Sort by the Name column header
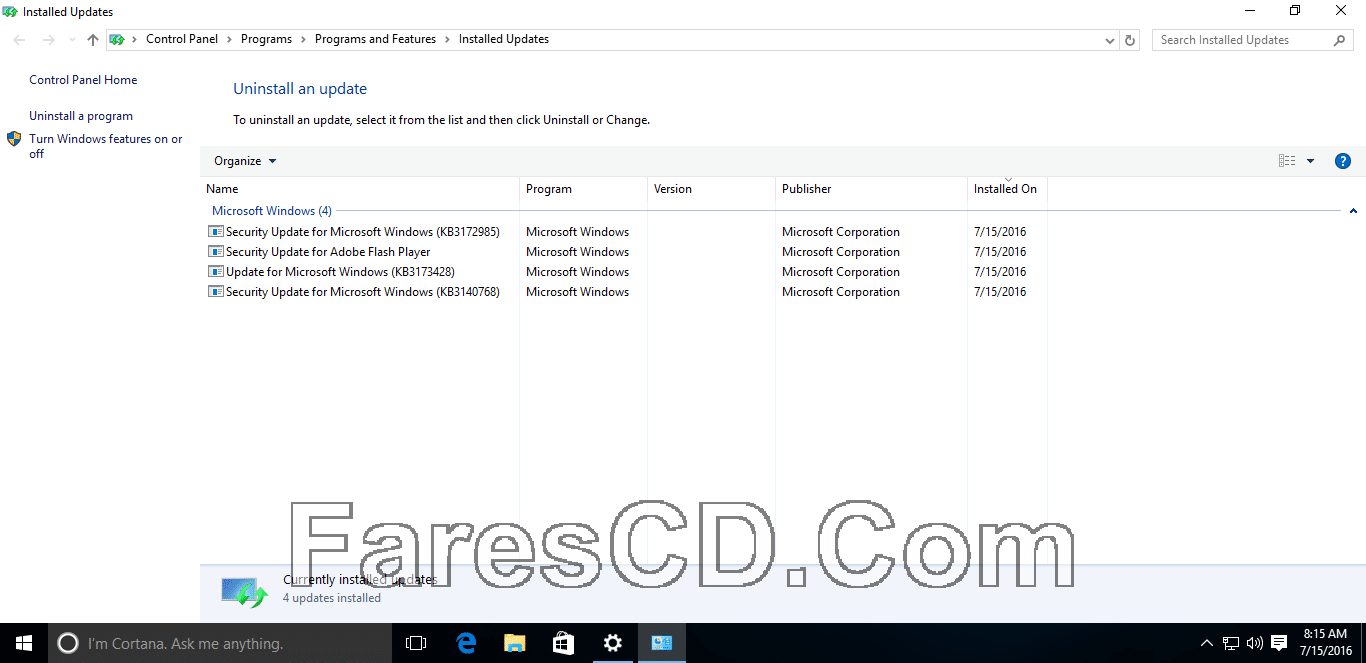The height and width of the screenshot is (663, 1366). 360,189
